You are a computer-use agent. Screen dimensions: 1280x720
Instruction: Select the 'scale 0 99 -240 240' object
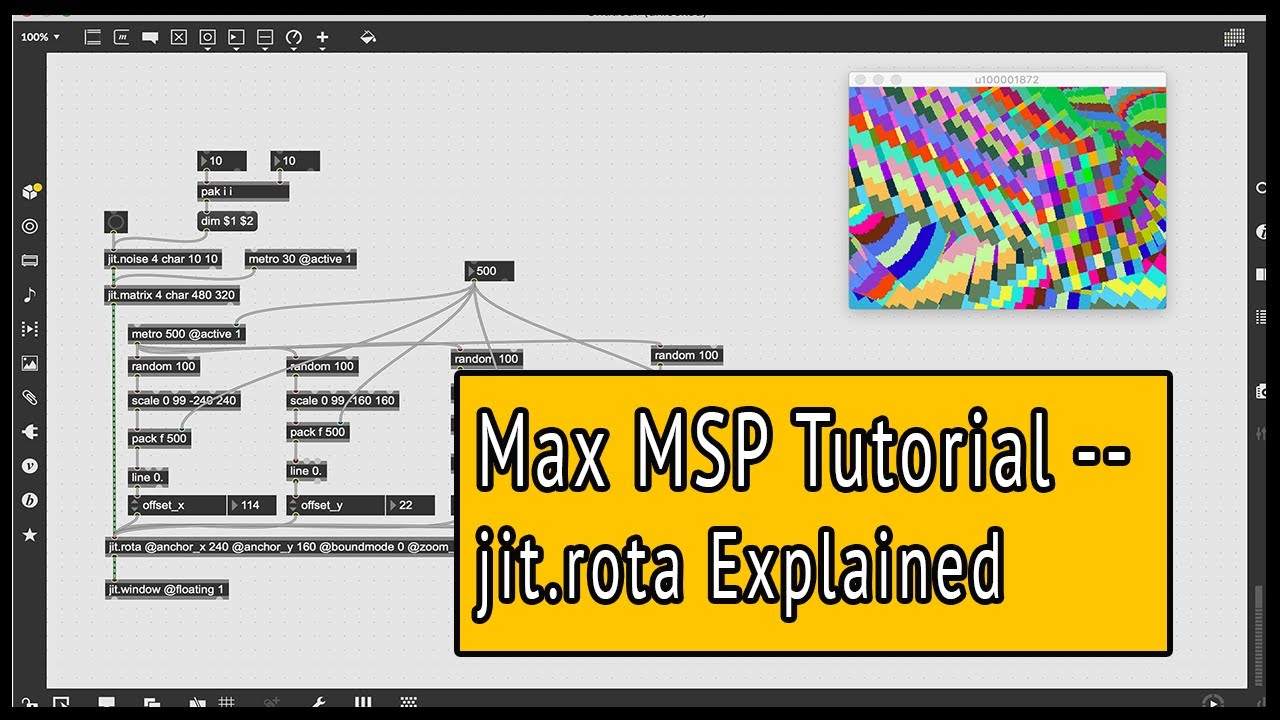pyautogui.click(x=184, y=401)
